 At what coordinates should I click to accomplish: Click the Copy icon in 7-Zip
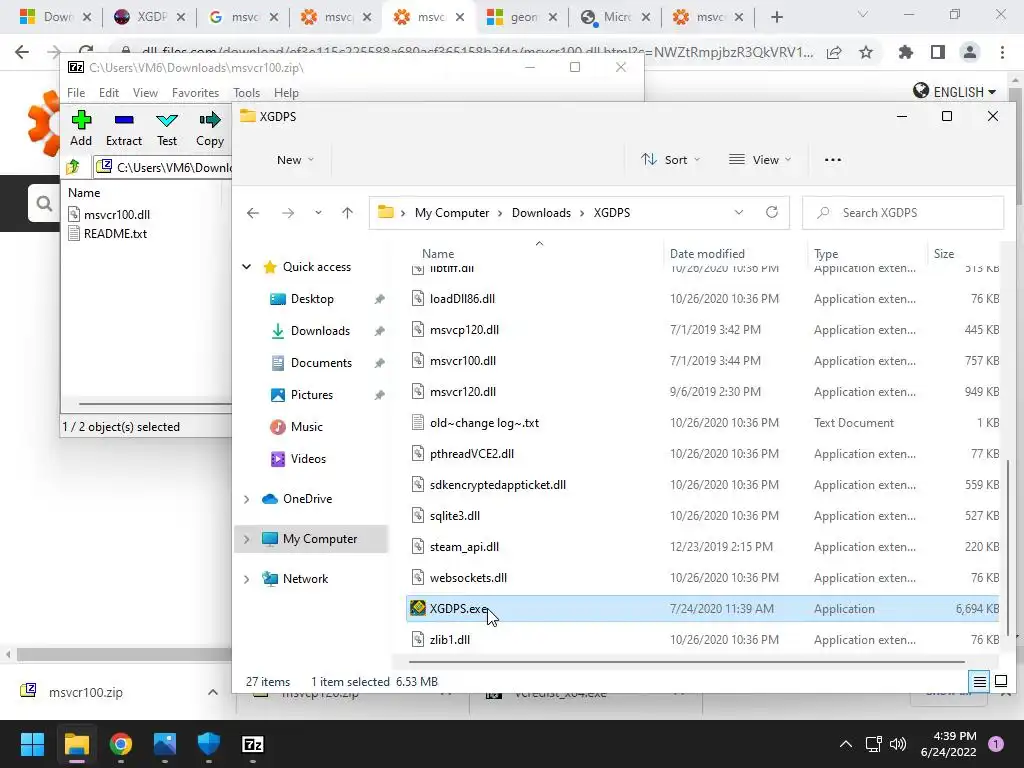tap(210, 129)
